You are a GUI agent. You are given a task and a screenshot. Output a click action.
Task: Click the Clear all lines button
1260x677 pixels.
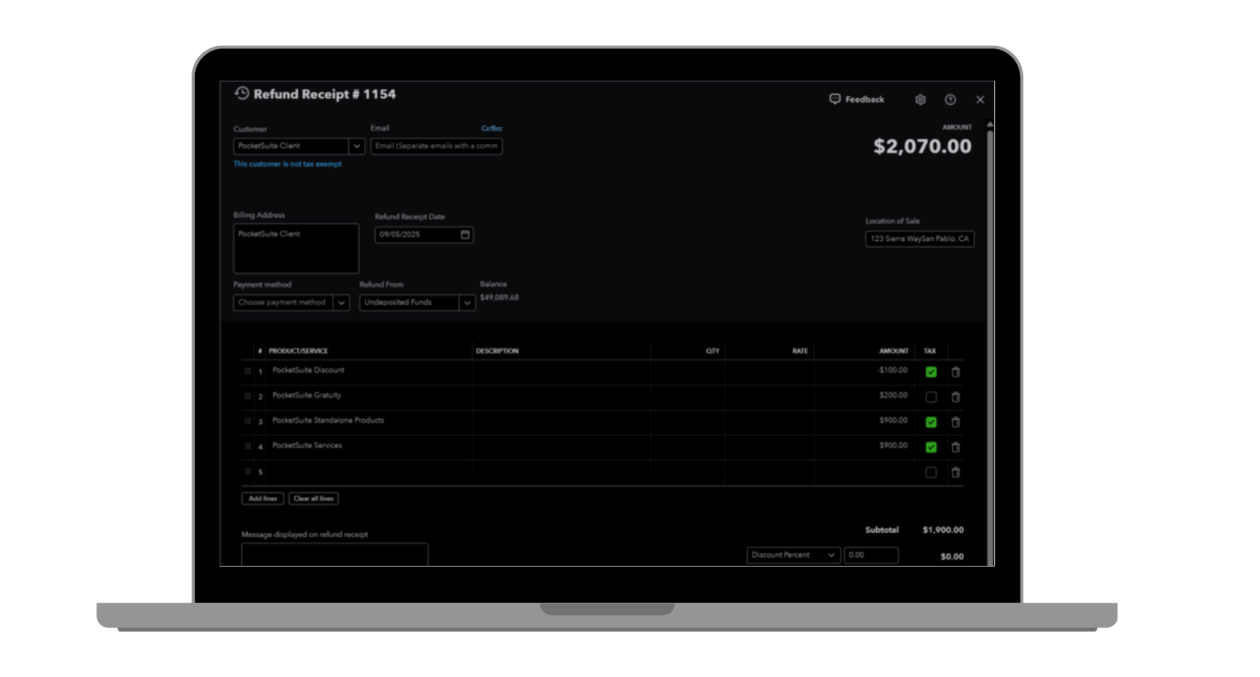pos(314,498)
